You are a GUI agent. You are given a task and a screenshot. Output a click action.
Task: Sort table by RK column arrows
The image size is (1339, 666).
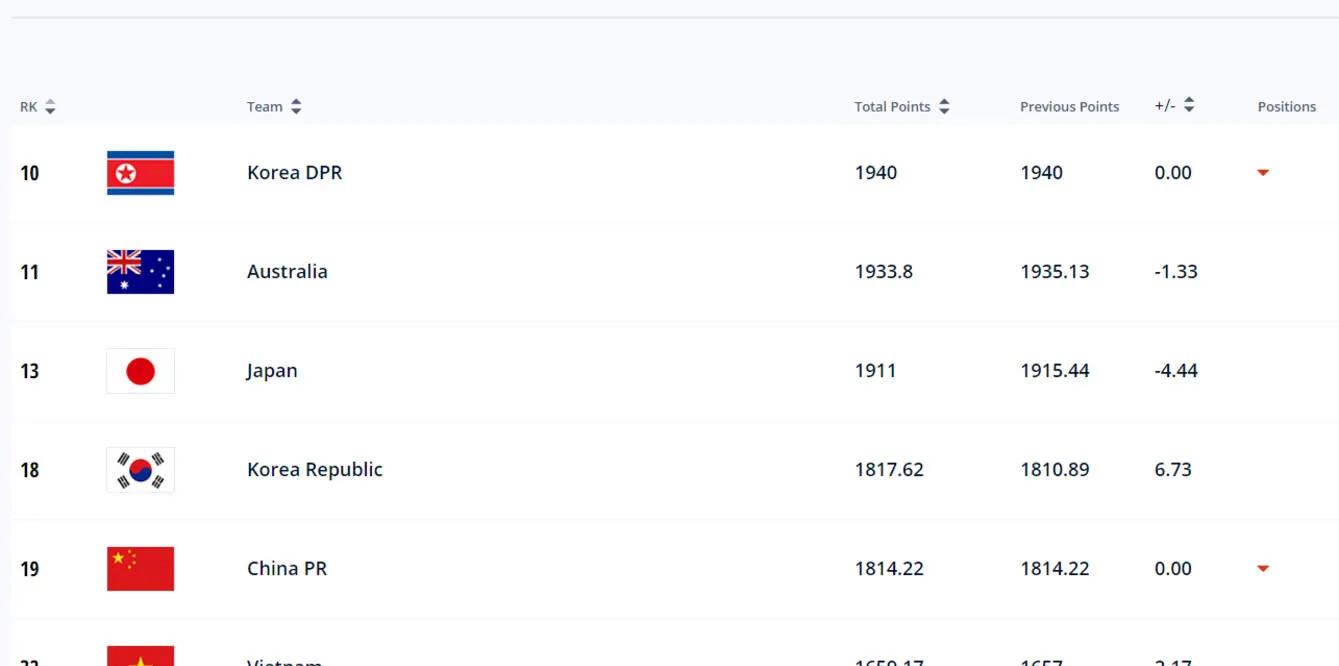[x=50, y=107]
